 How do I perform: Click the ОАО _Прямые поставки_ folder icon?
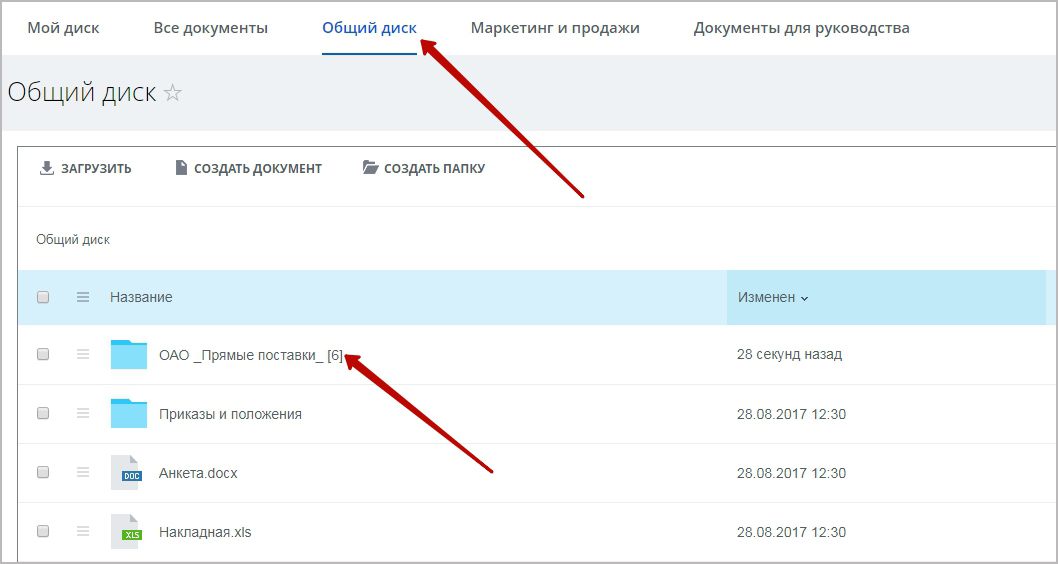coord(129,355)
